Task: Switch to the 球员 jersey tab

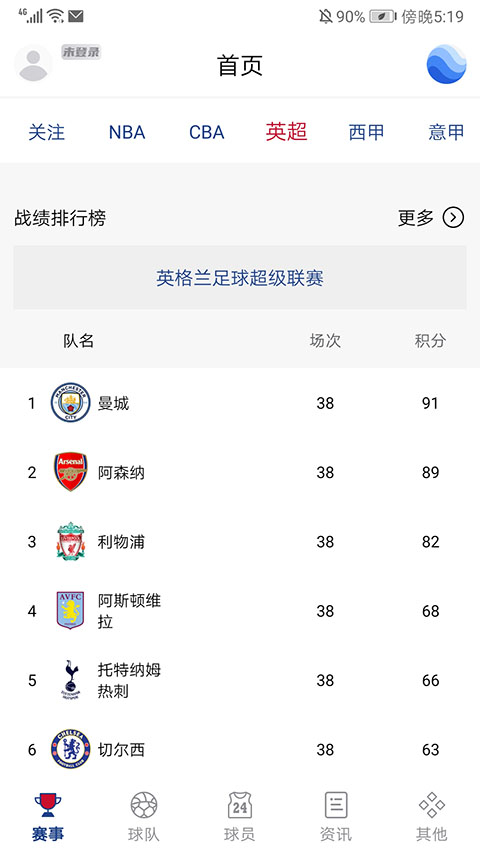Action: coord(239,816)
